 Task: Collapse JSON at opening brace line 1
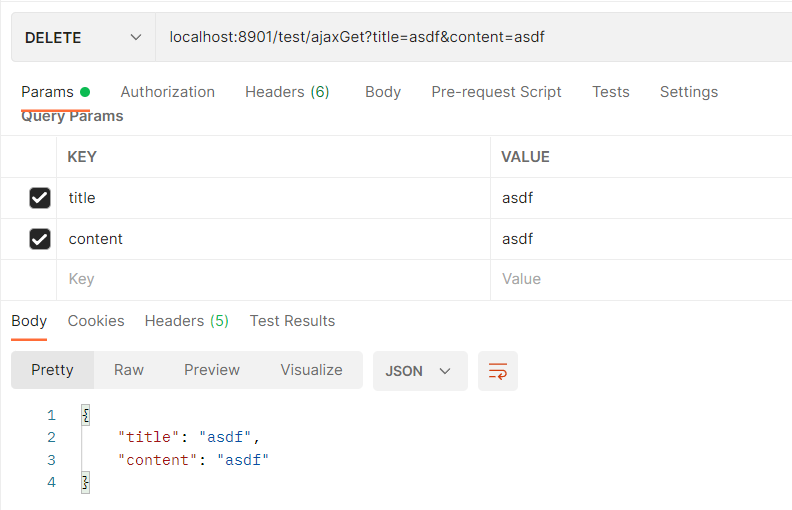85,416
